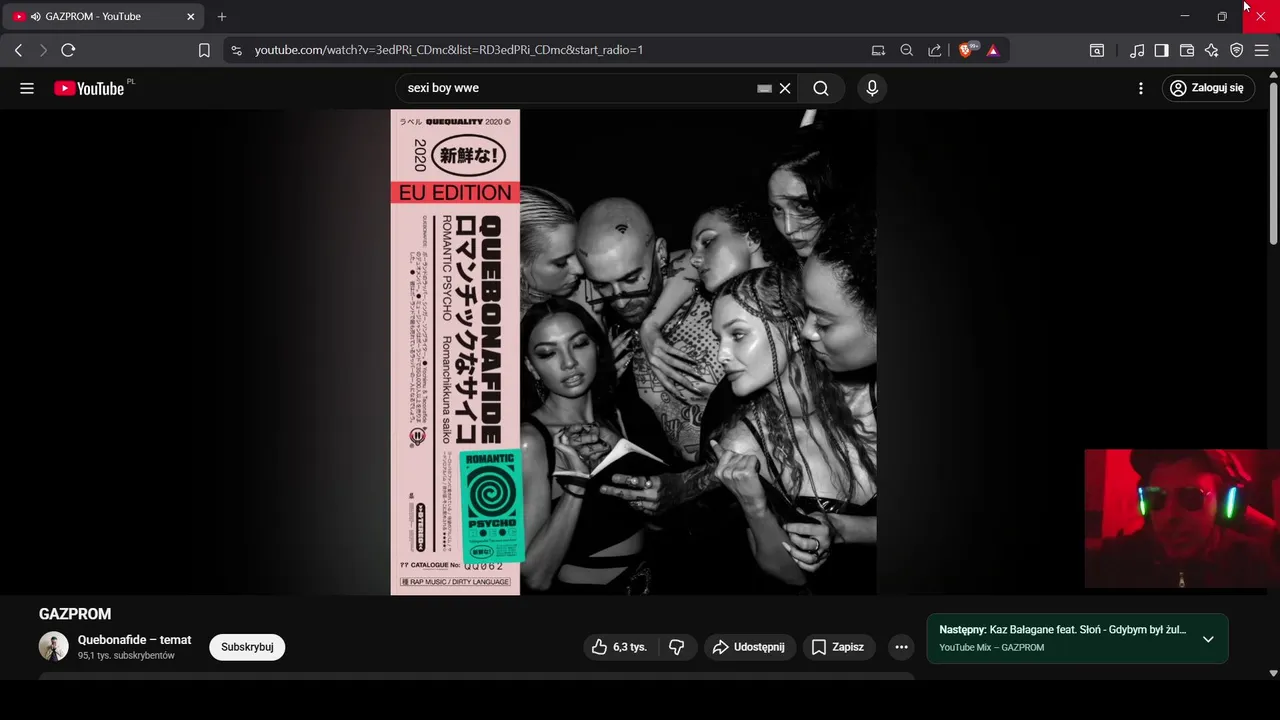Click YouTube Mix – GAZPROM text
Screen dimensions: 1280x720
992,648
